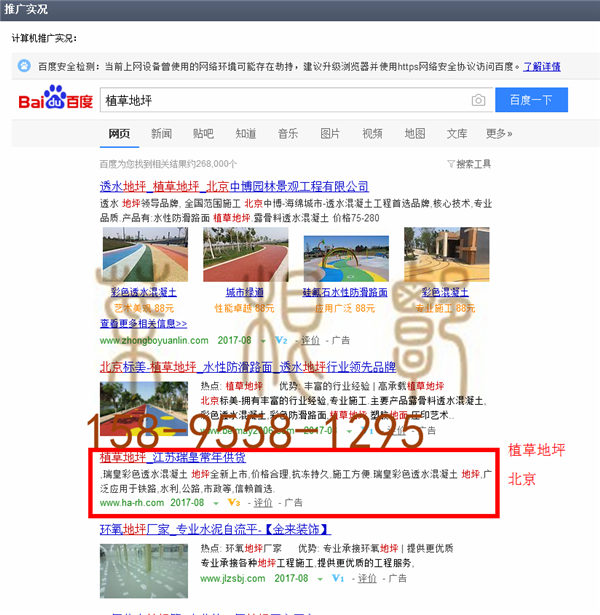Click 北京标美 result thumbnail image
The height and width of the screenshot is (615, 600).
pos(144,409)
